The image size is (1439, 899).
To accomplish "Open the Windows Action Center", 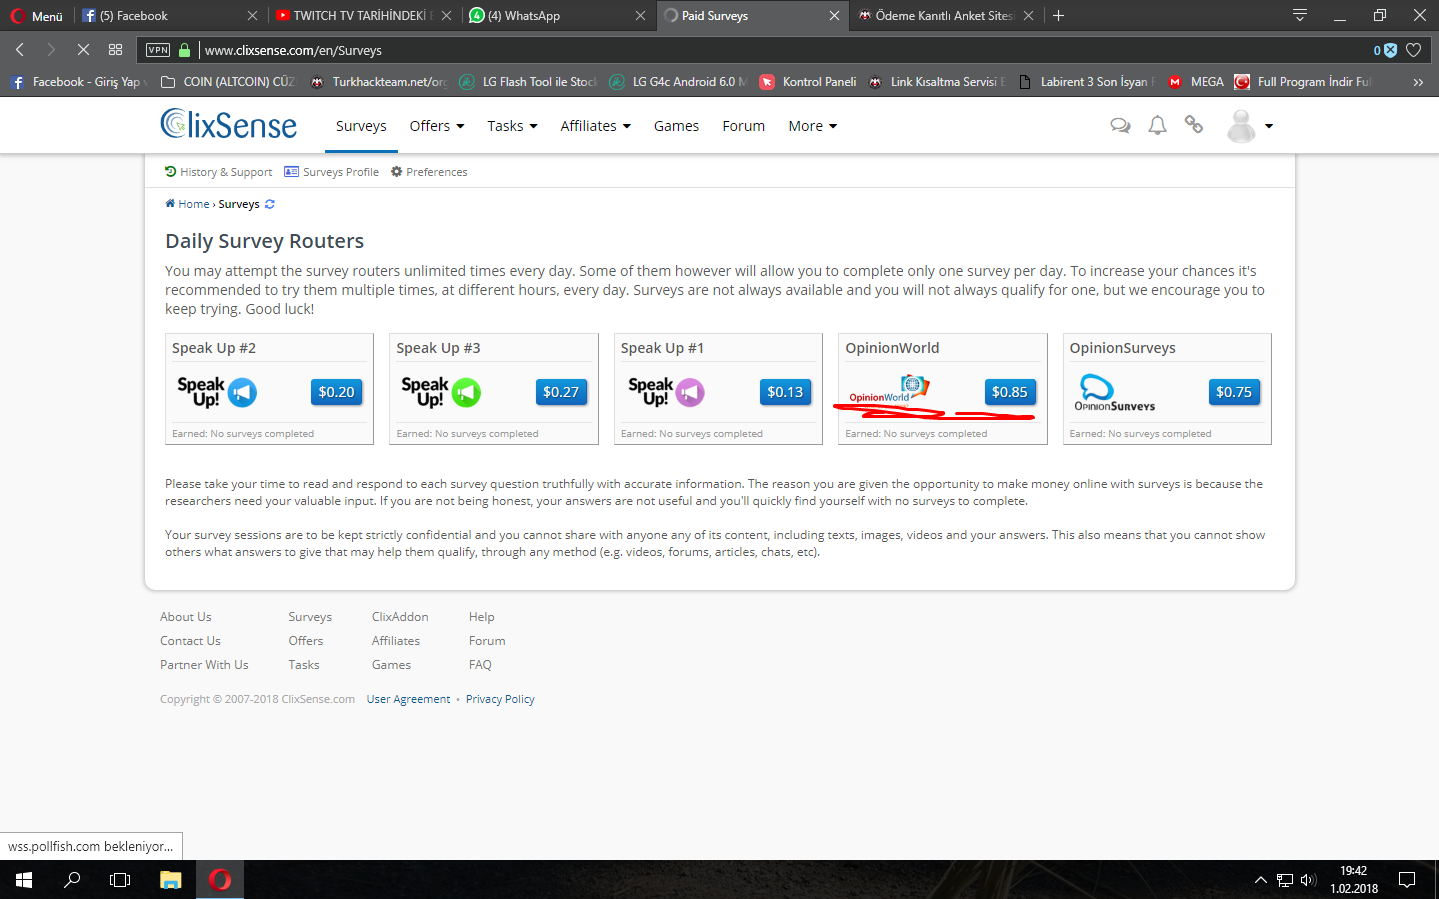I will pyautogui.click(x=1407, y=880).
